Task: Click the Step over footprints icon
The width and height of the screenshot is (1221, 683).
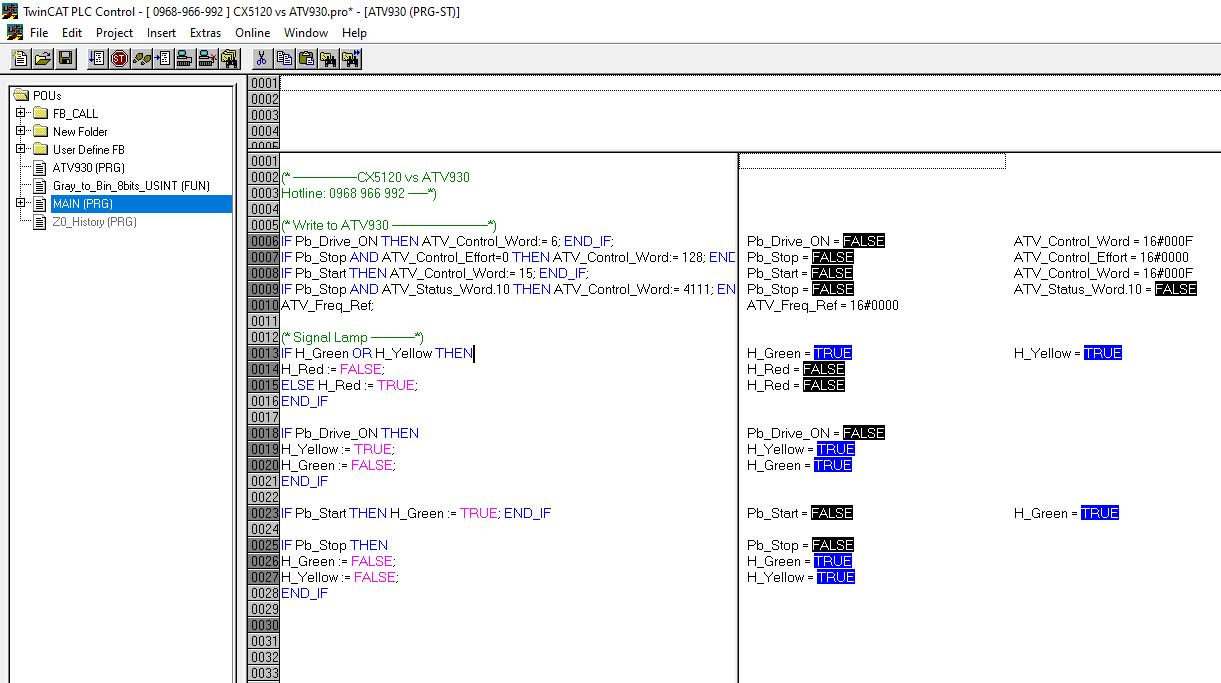Action: [x=142, y=58]
